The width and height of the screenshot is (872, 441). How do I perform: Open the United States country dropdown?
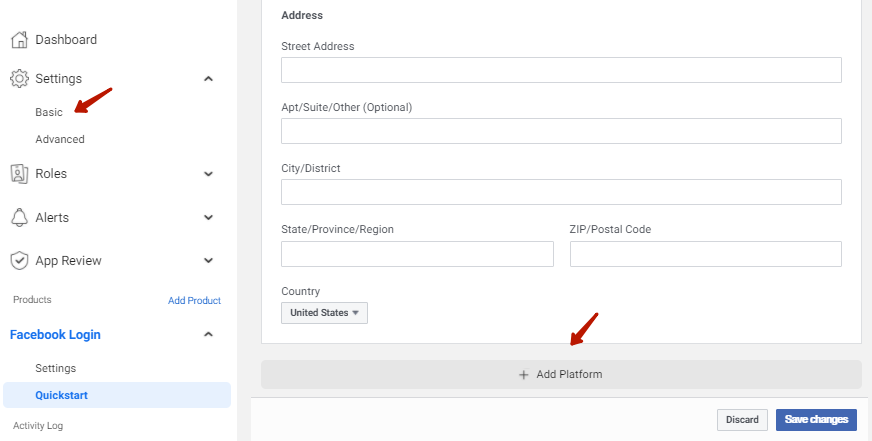[x=324, y=313]
